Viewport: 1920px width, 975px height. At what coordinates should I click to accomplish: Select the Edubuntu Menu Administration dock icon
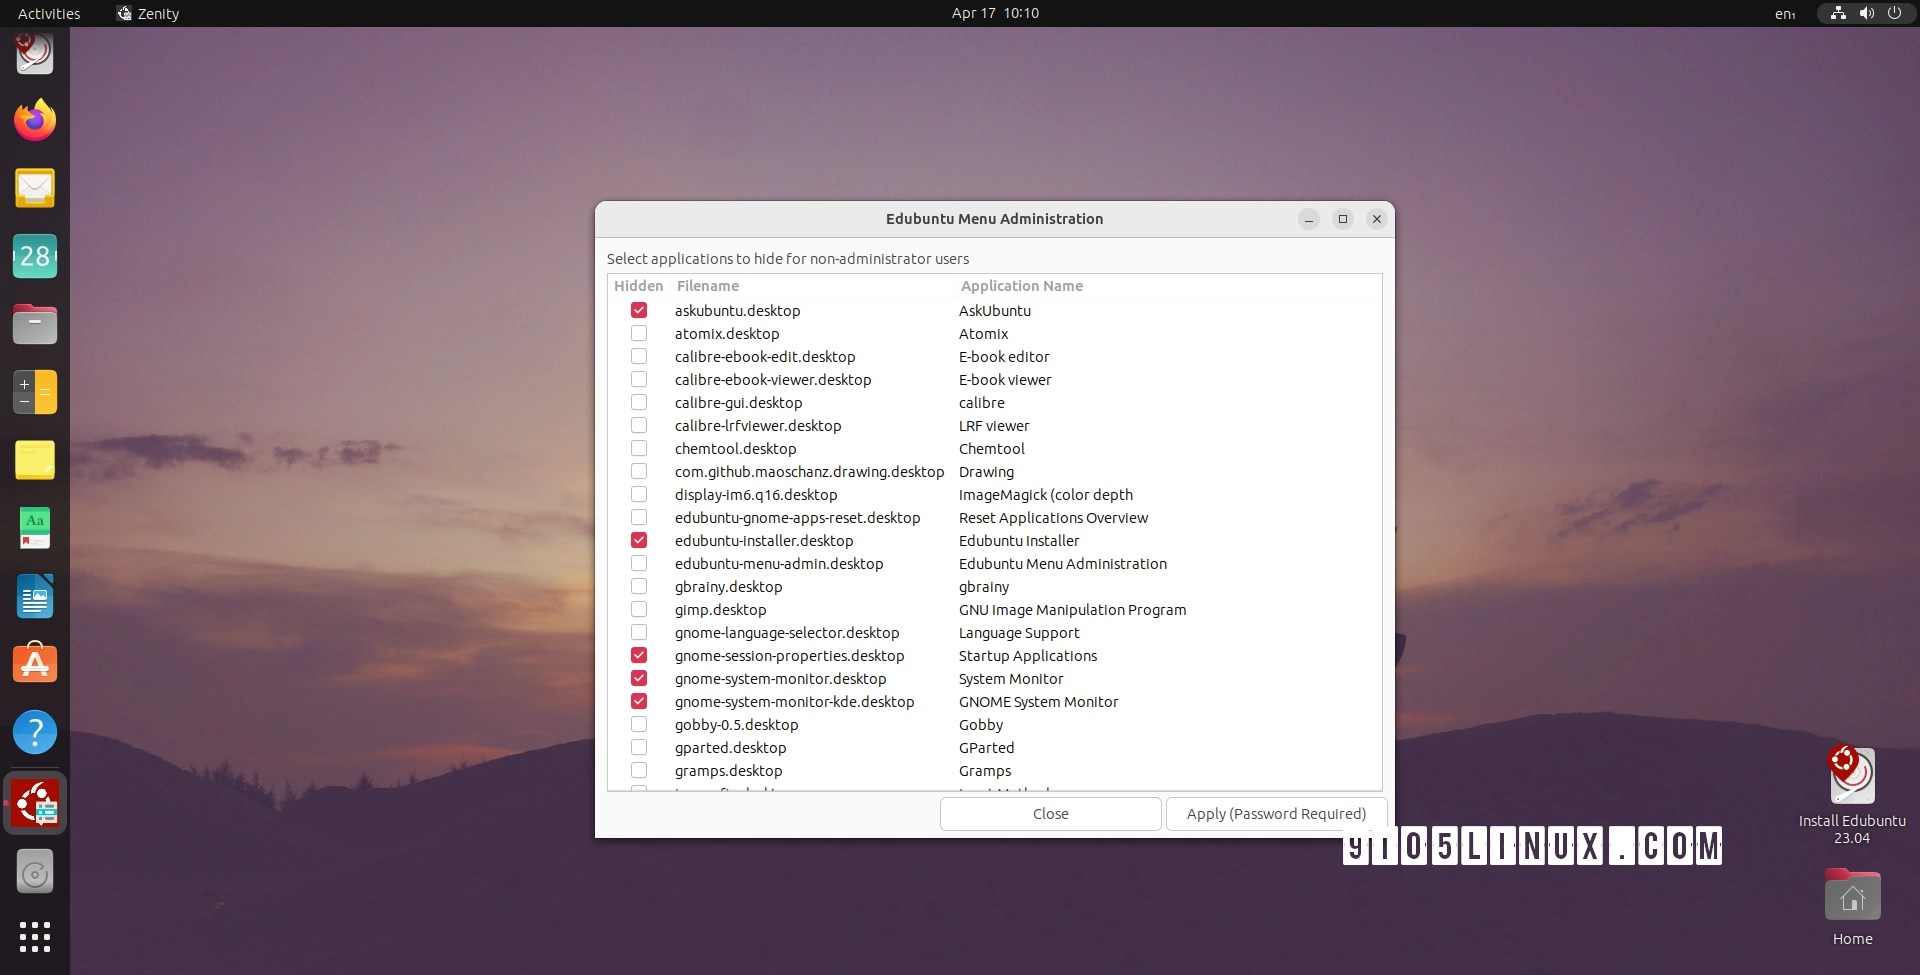35,803
